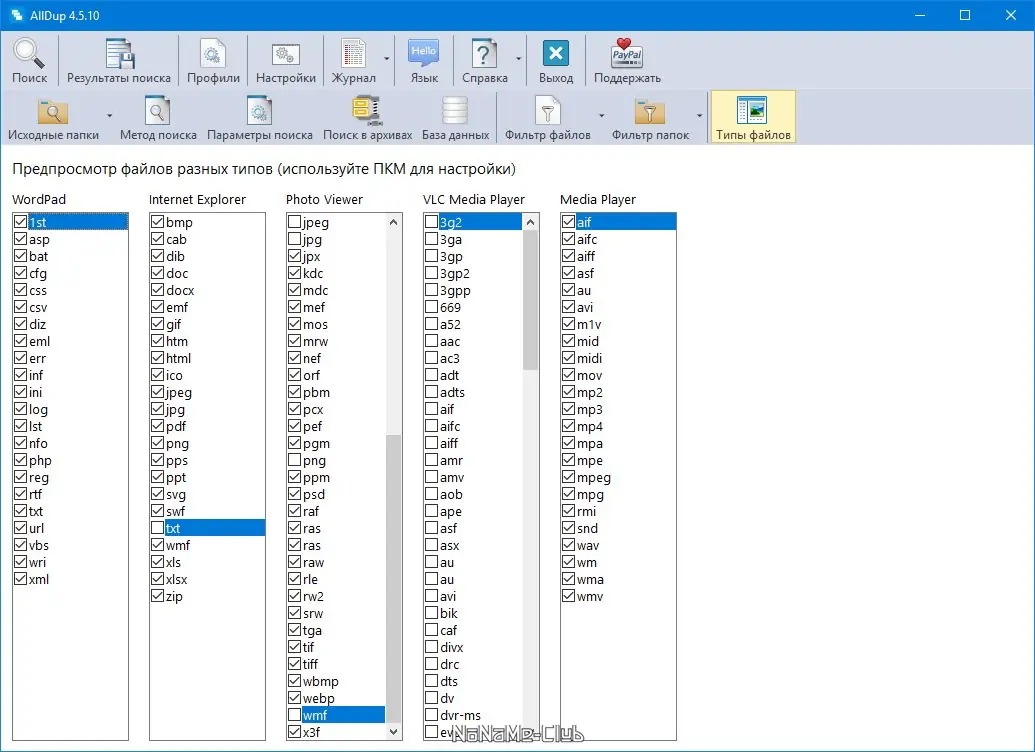
Task: Uncheck xml in WordPad list
Action: pos(20,579)
